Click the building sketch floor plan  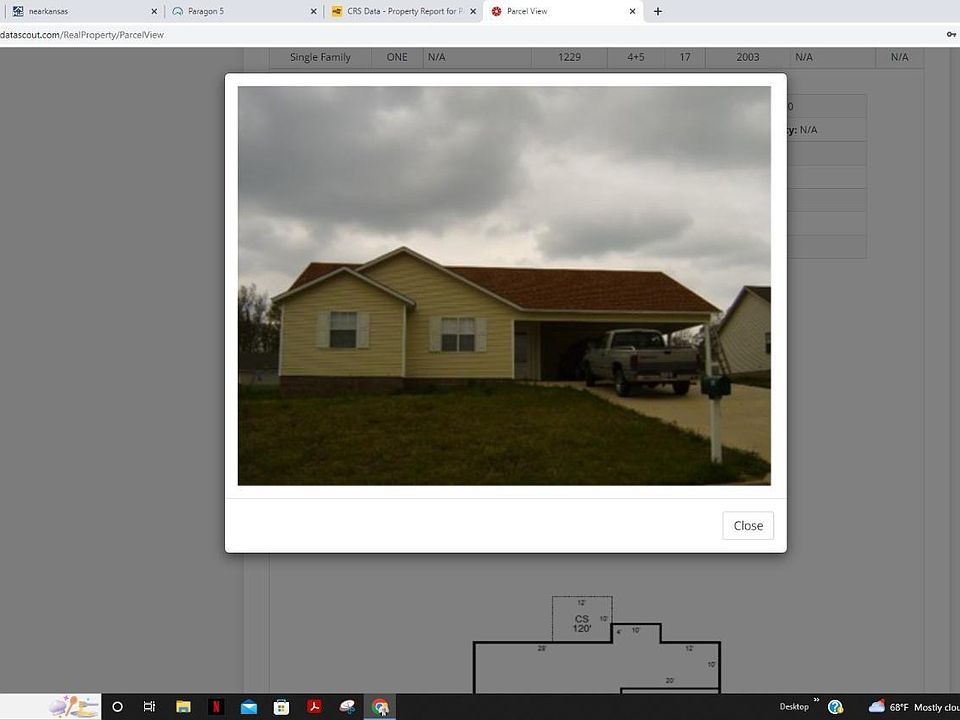point(597,645)
